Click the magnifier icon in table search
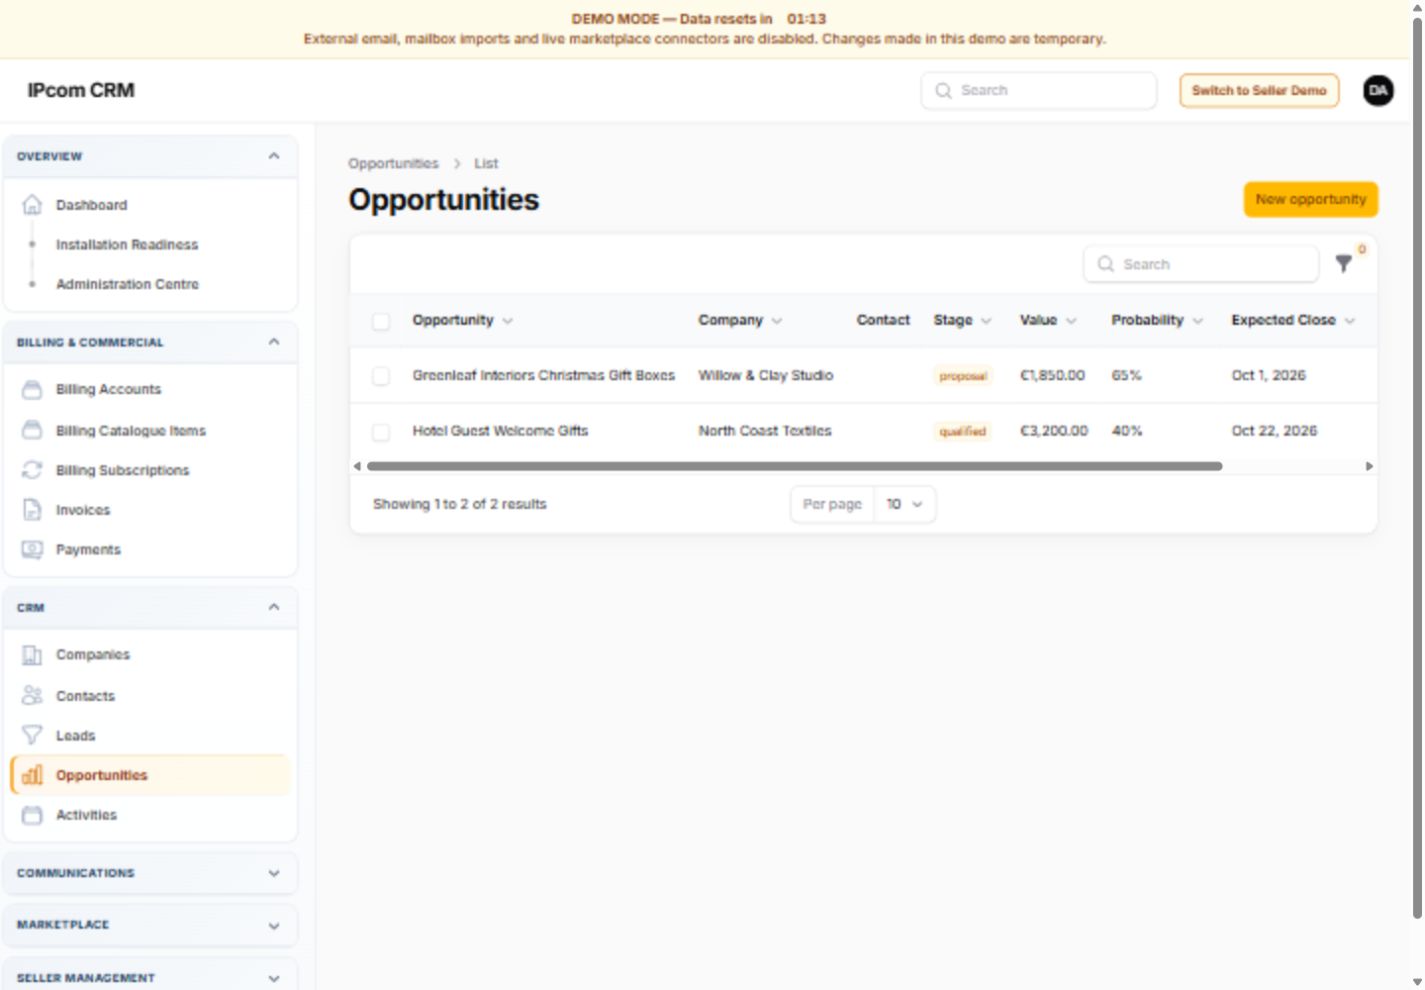1425x990 pixels. pos(1105,264)
